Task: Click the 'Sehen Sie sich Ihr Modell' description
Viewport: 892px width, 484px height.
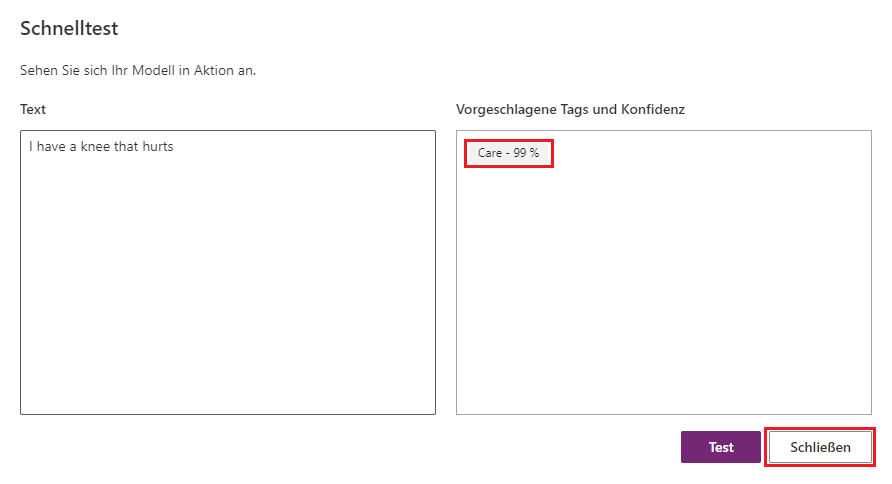Action: click(138, 71)
